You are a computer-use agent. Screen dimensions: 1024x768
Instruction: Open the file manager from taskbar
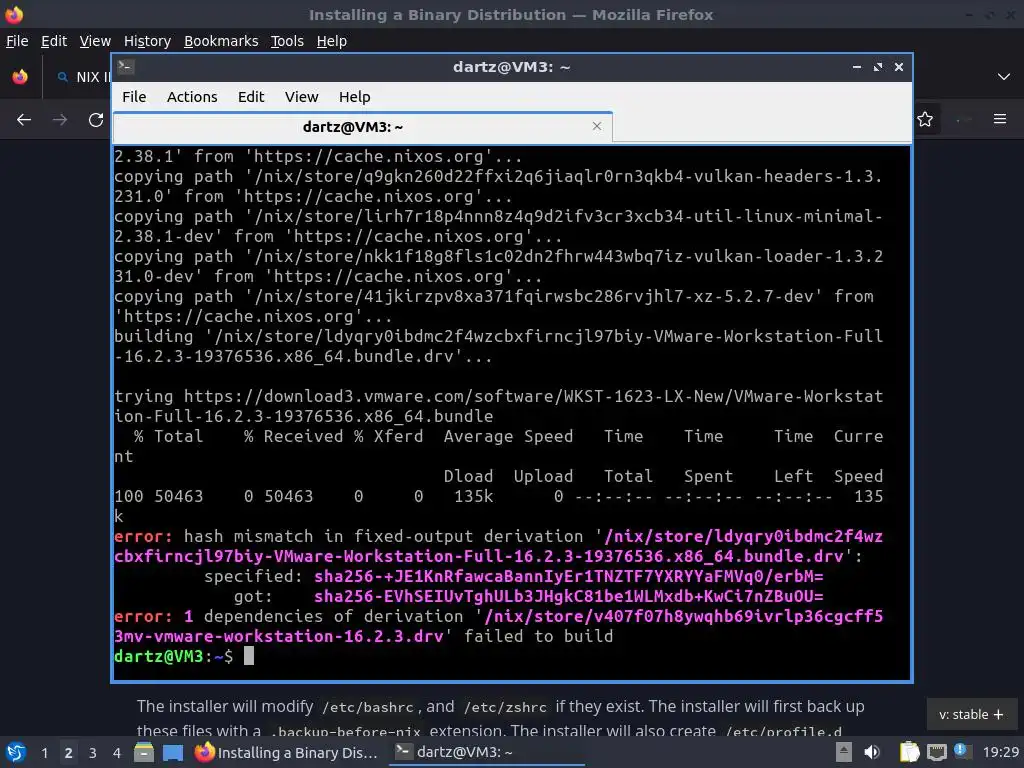[x=144, y=752]
